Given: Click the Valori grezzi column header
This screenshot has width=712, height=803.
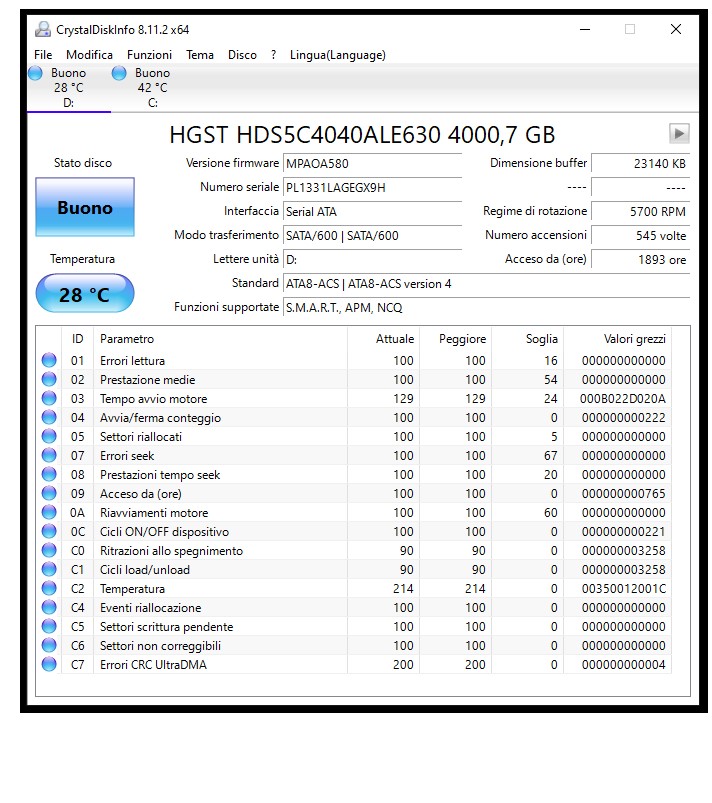Looking at the screenshot, I should [617, 339].
